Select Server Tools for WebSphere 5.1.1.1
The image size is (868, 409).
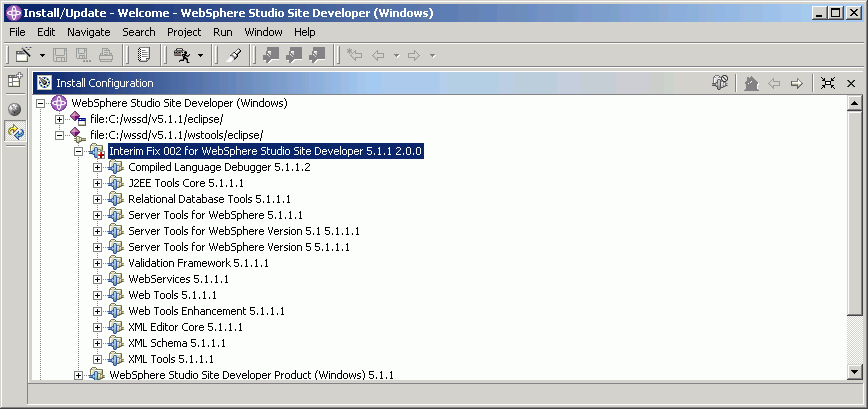tap(215, 215)
